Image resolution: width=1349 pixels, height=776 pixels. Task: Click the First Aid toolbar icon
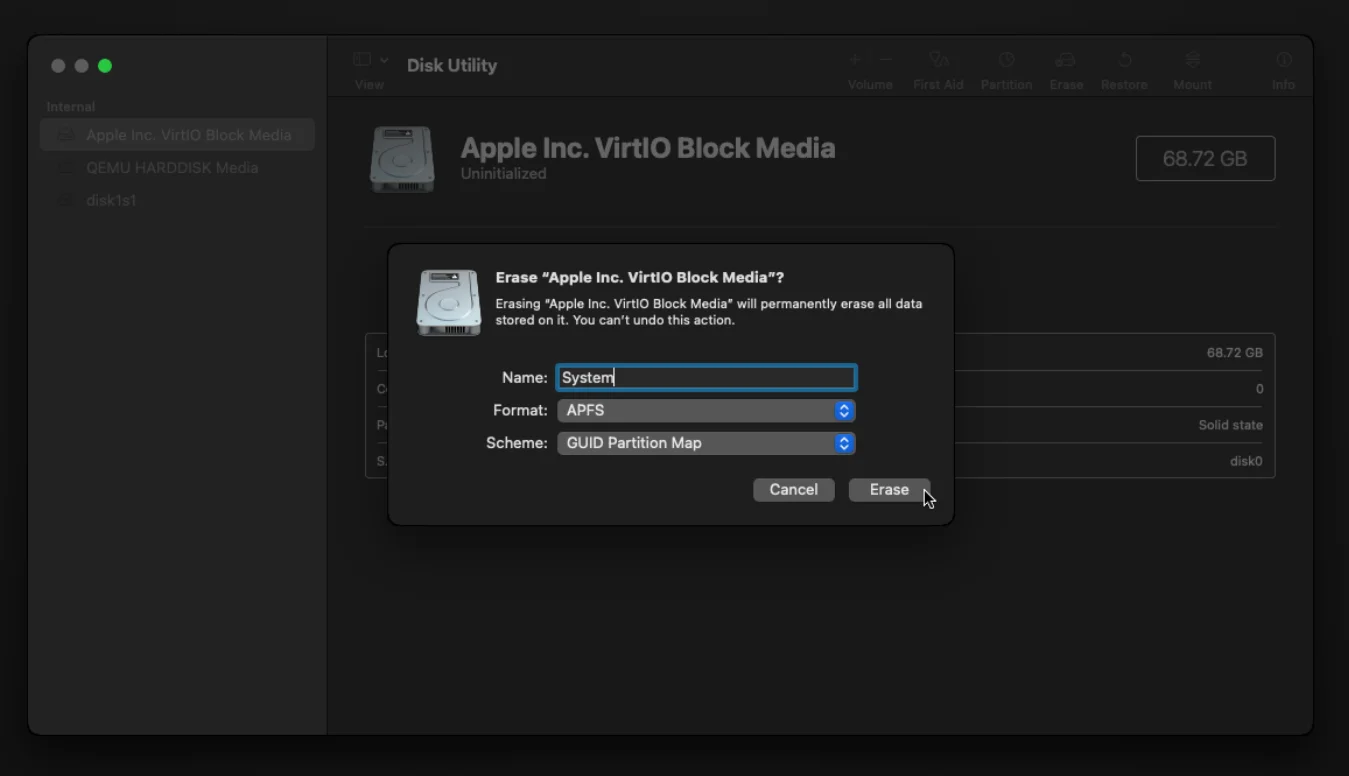(938, 60)
